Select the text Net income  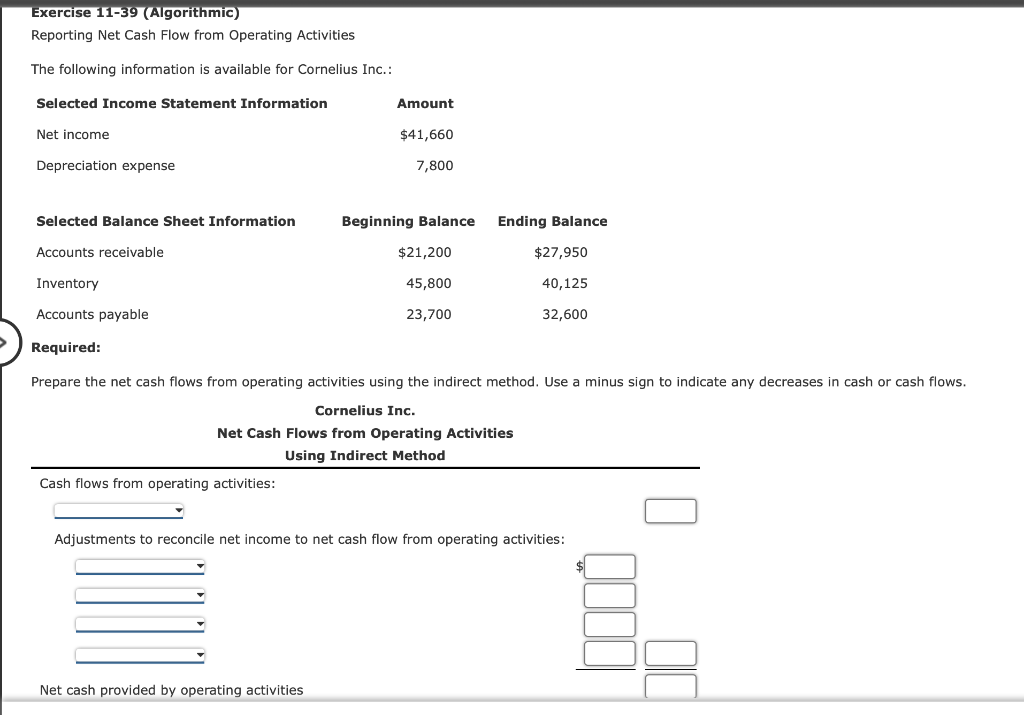coord(73,134)
